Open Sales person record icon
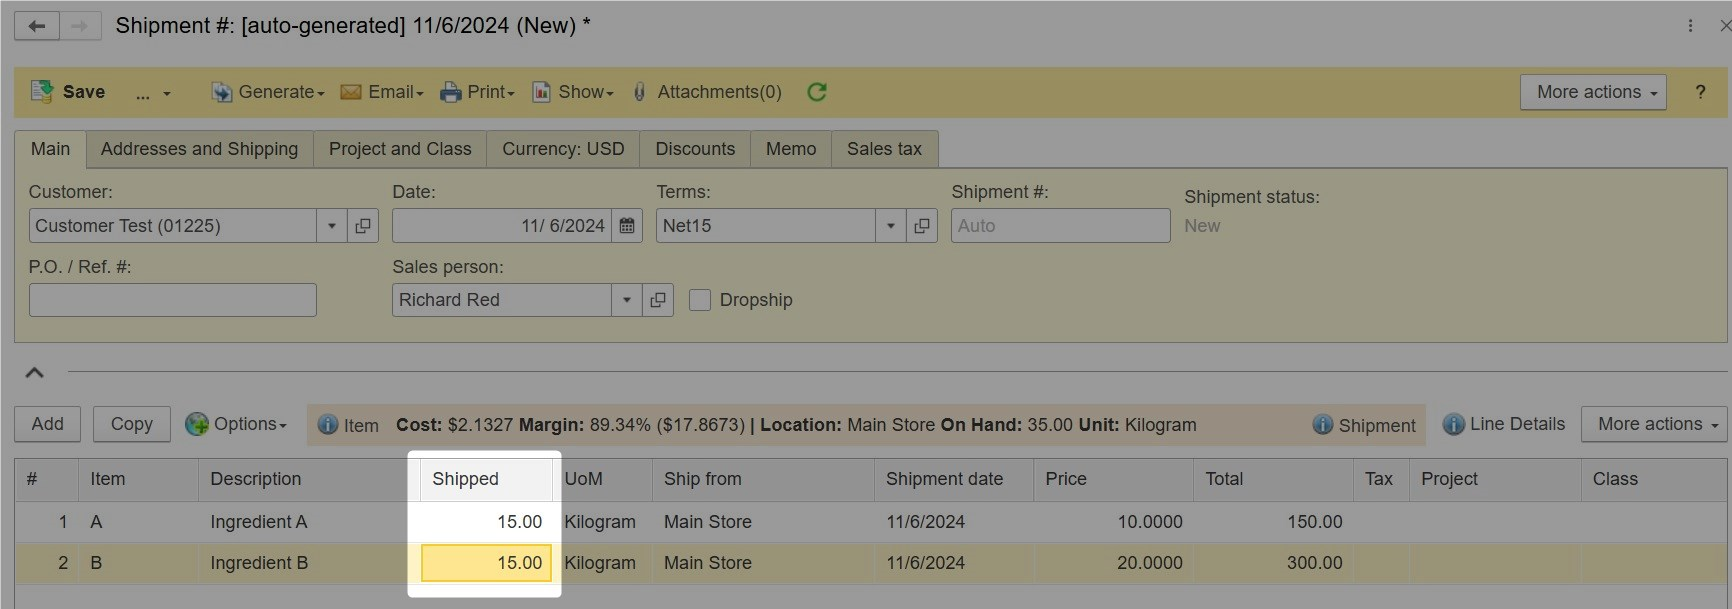 (x=657, y=300)
